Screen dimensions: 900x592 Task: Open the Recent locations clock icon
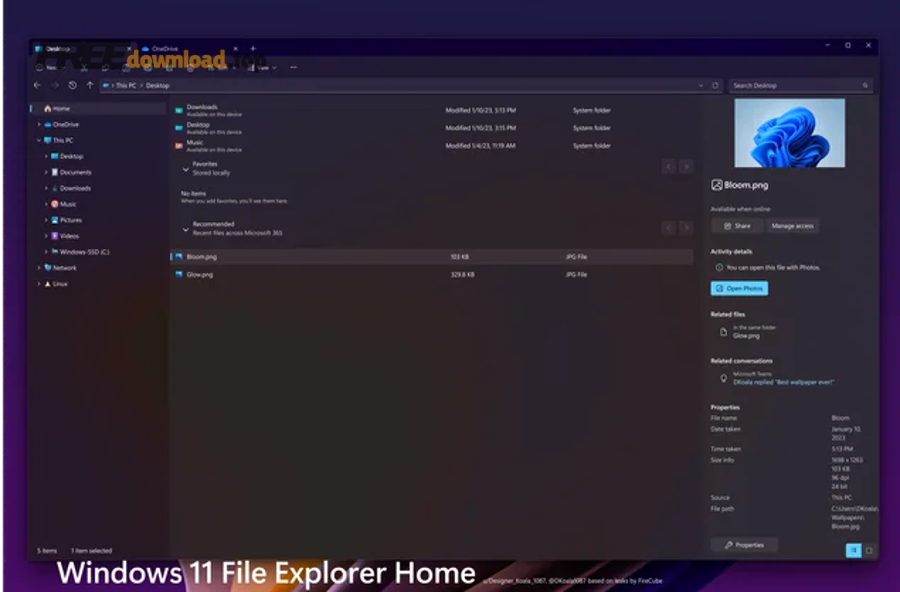click(x=72, y=86)
